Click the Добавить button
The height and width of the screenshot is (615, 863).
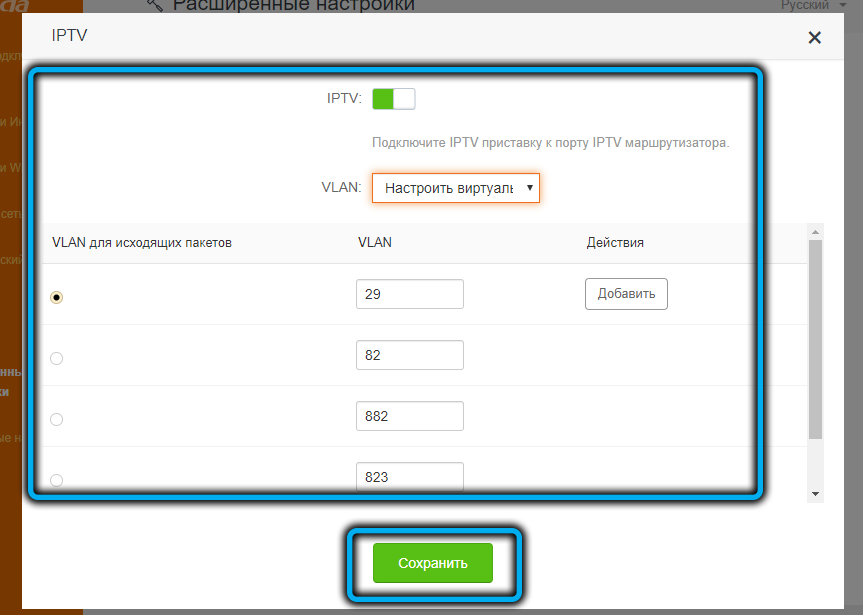pos(626,294)
